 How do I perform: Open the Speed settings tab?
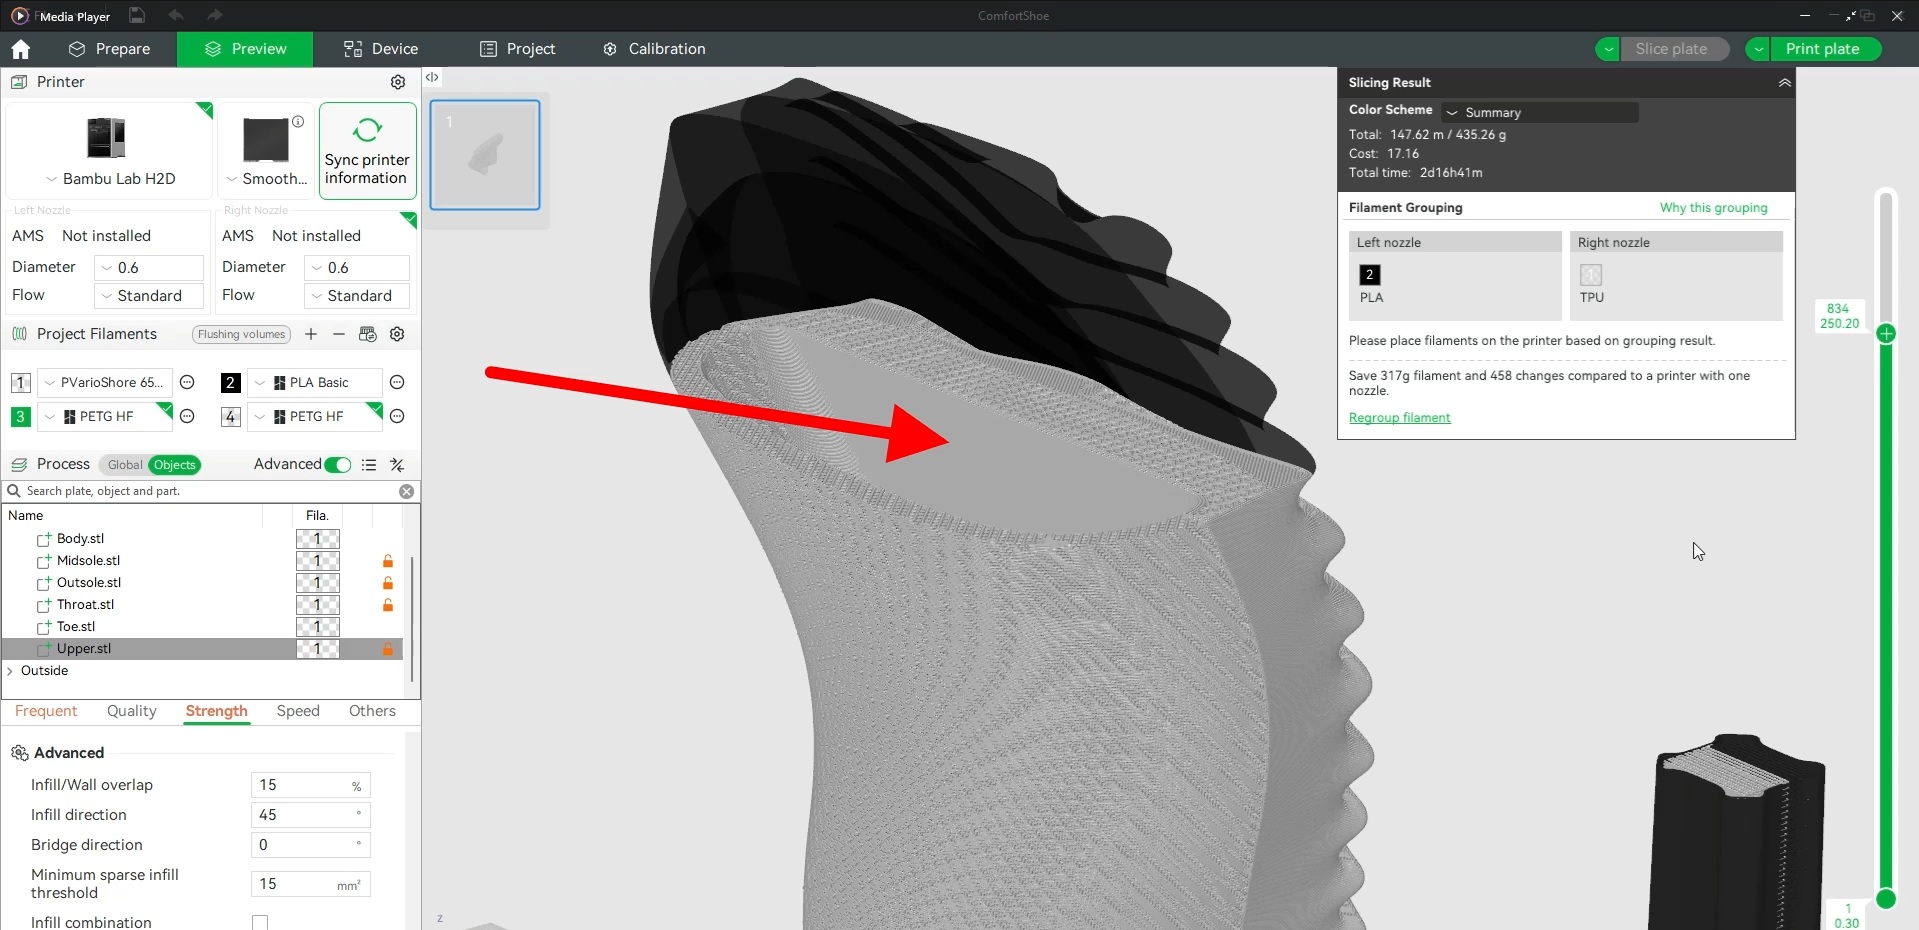tap(298, 711)
